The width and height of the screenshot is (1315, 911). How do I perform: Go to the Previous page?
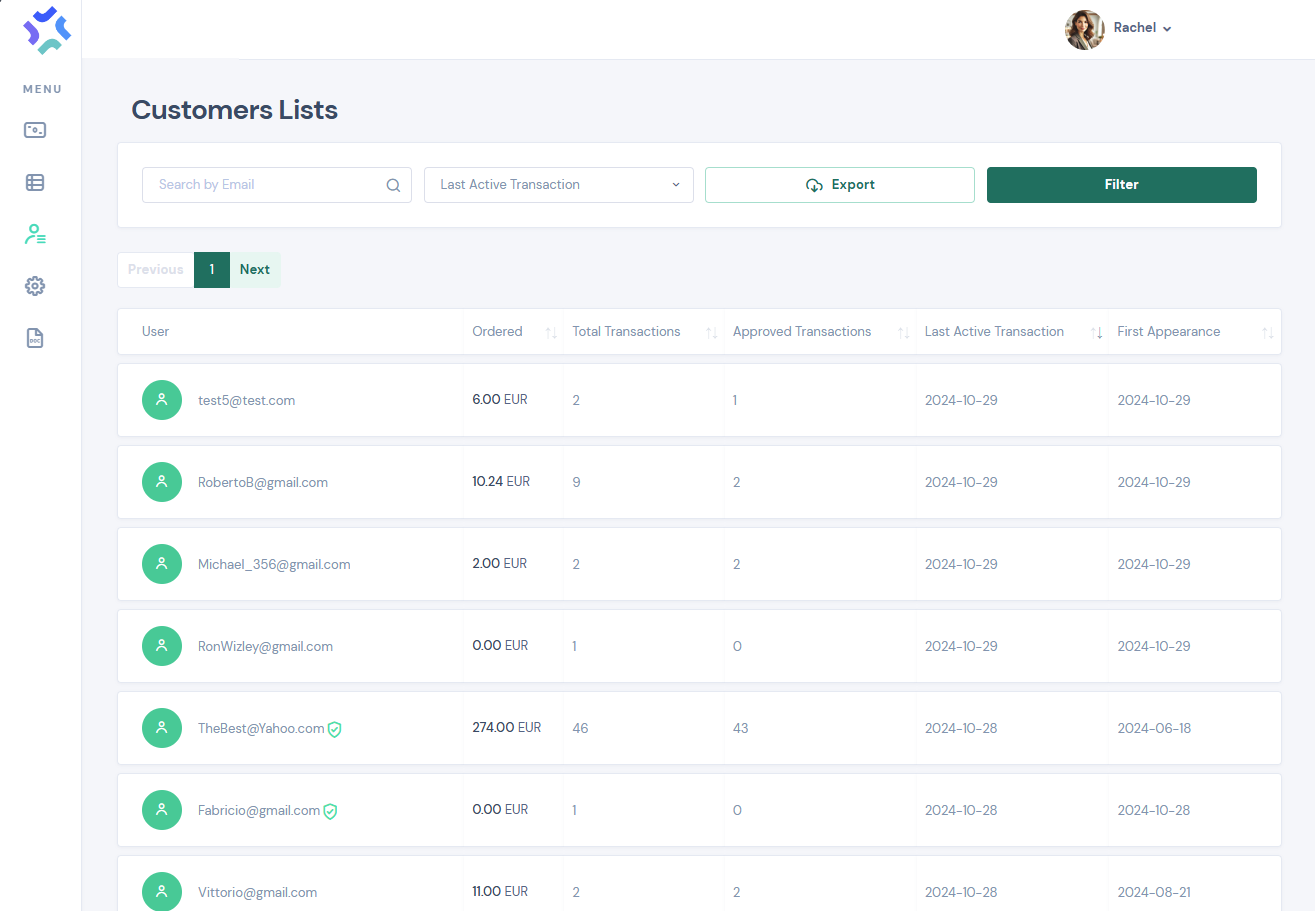156,270
